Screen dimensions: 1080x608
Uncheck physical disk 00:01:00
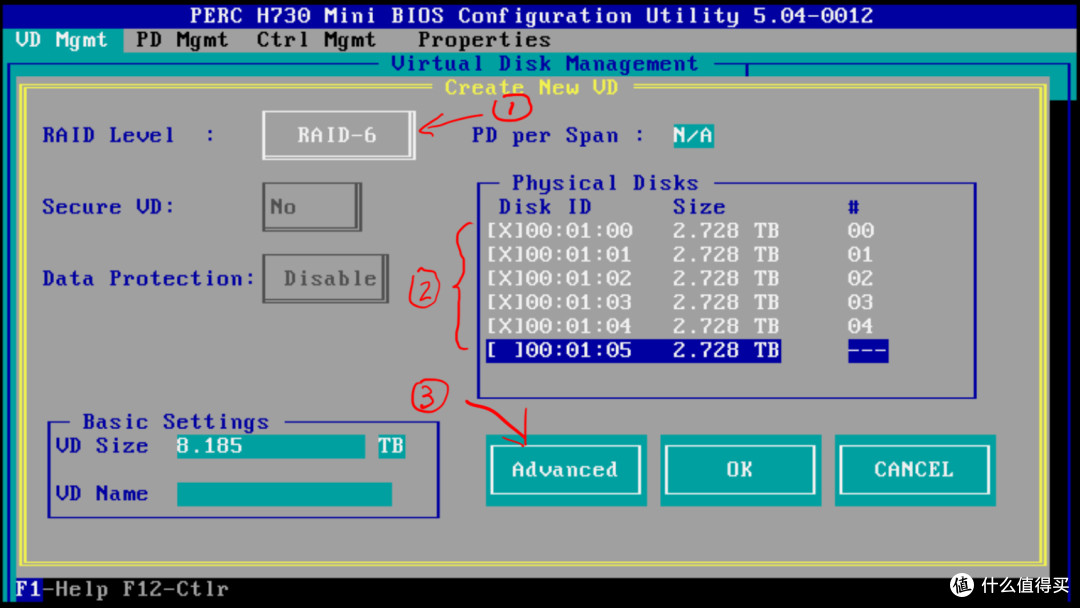[506, 231]
